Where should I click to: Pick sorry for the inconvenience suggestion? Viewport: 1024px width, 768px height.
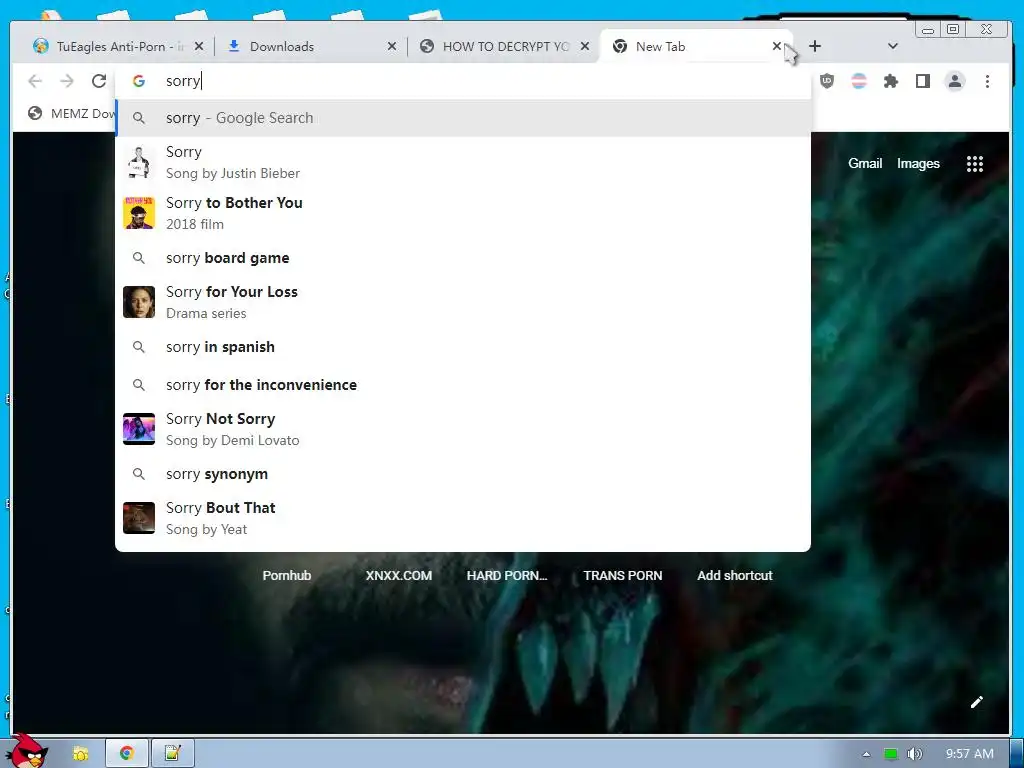pyautogui.click(x=463, y=385)
